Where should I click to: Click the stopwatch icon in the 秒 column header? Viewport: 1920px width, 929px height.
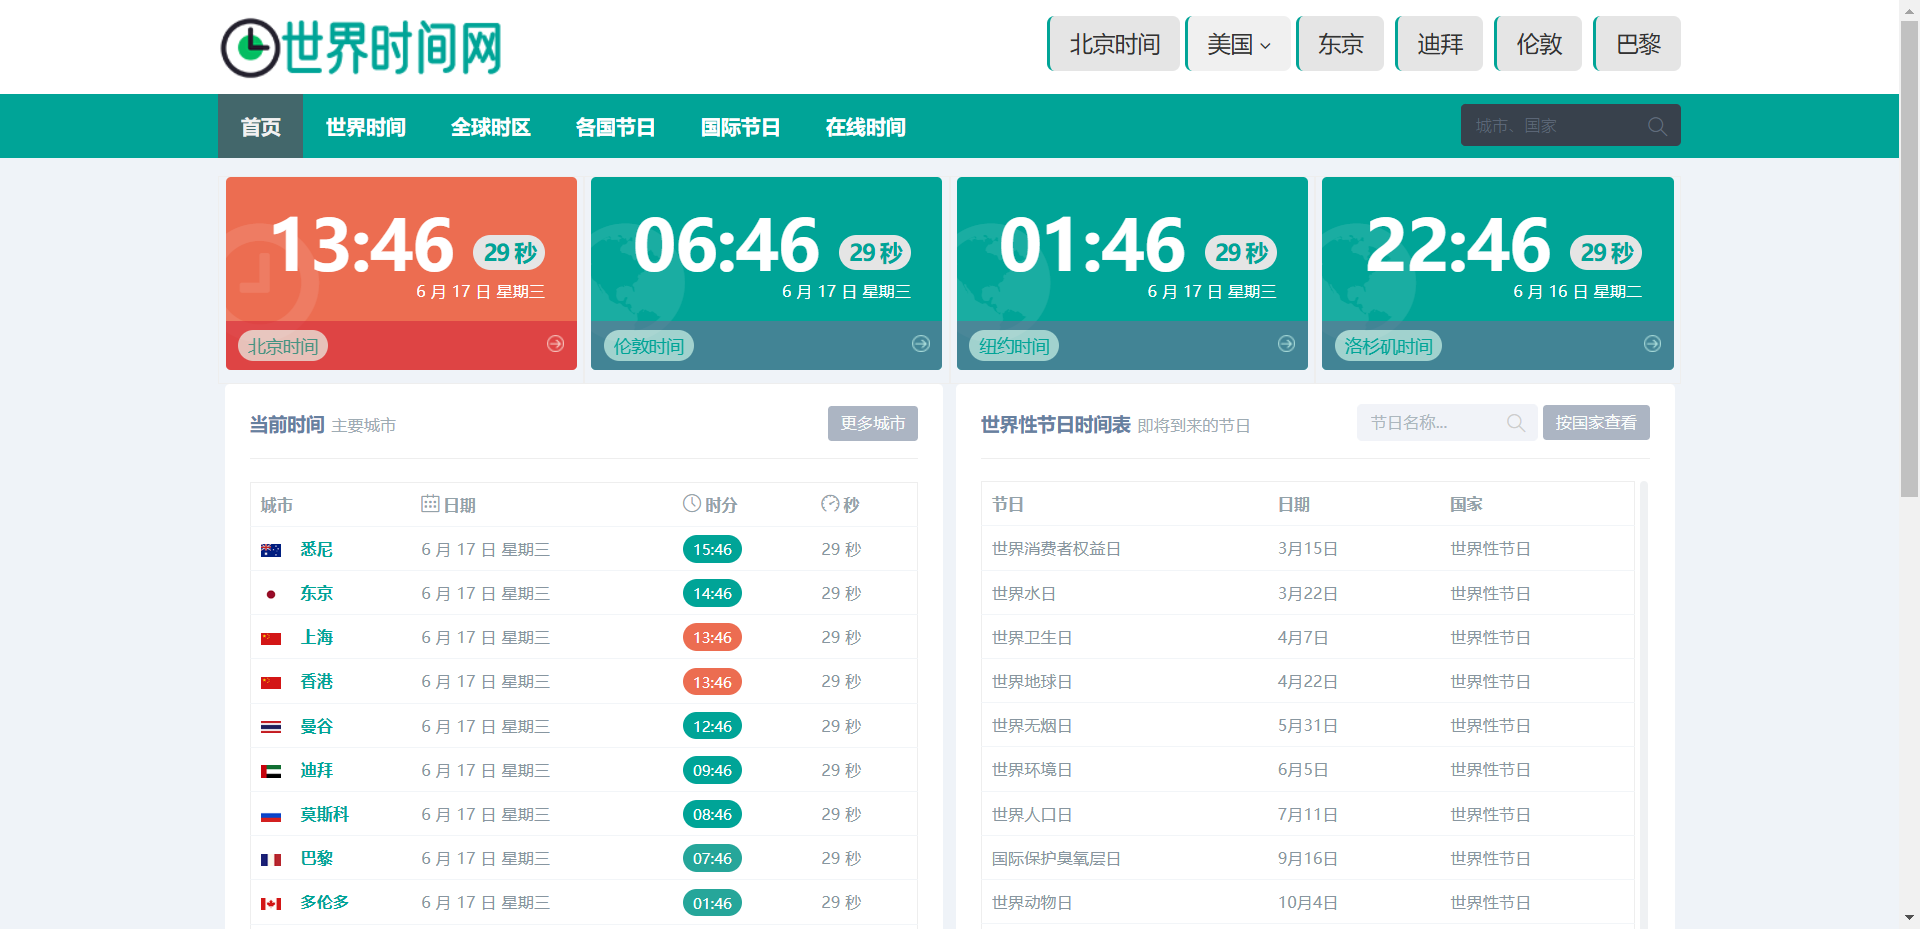click(830, 504)
